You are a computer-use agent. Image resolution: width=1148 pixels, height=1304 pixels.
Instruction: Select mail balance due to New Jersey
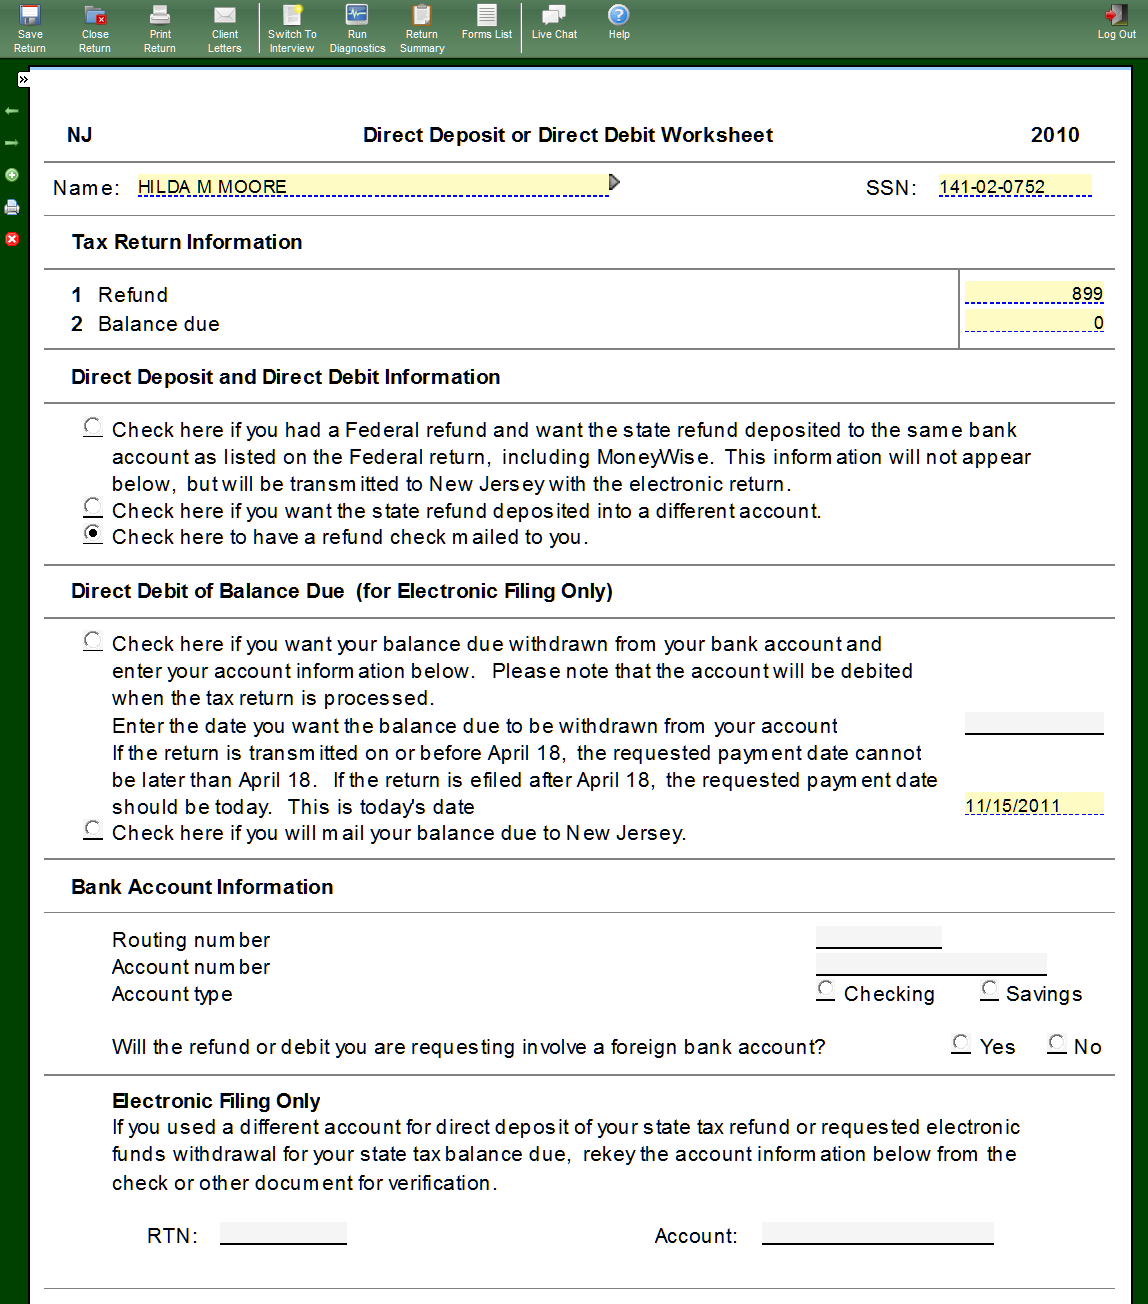93,829
